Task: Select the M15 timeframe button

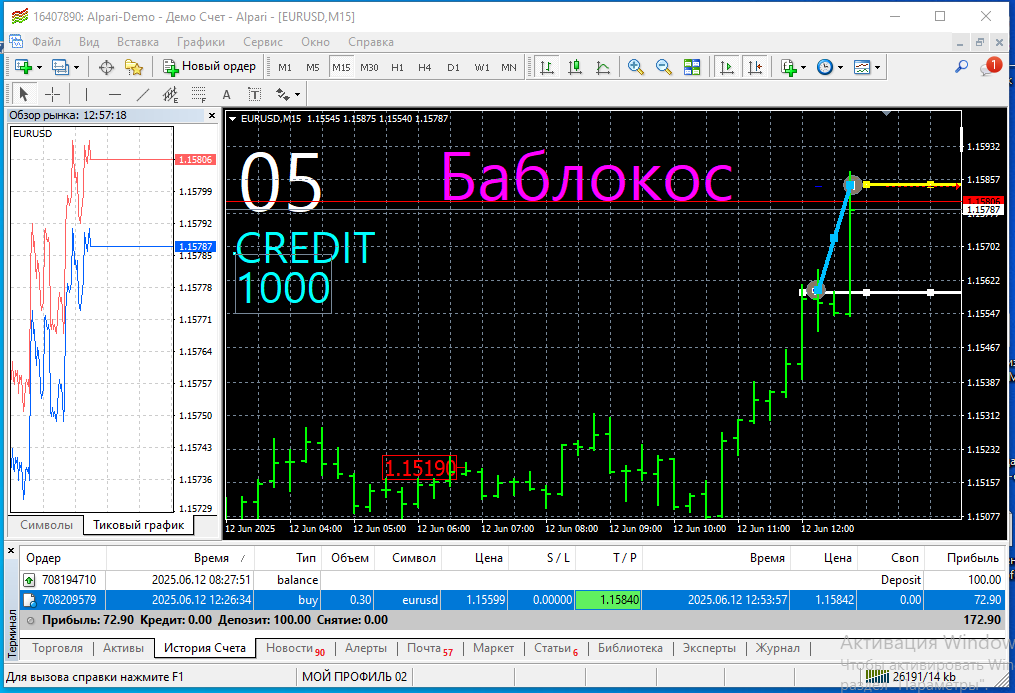Action: pos(341,67)
